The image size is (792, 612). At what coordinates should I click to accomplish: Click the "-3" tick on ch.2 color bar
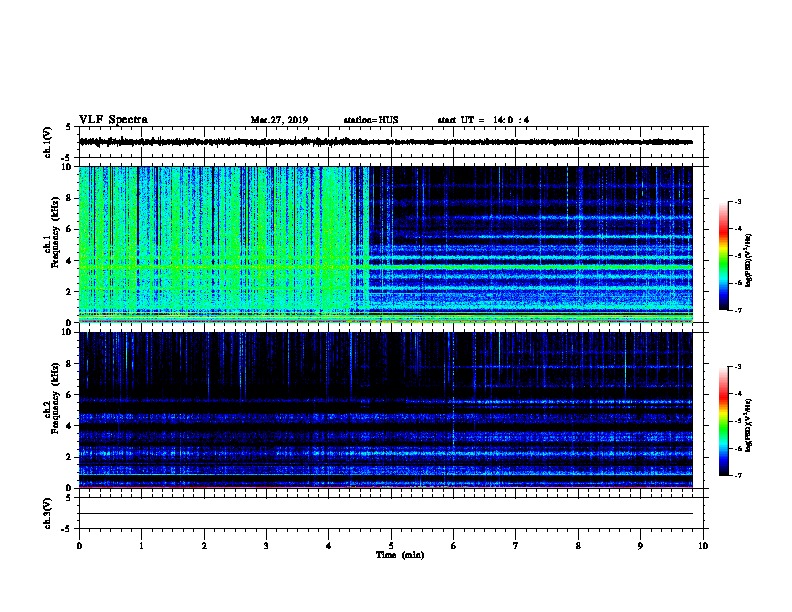738,367
